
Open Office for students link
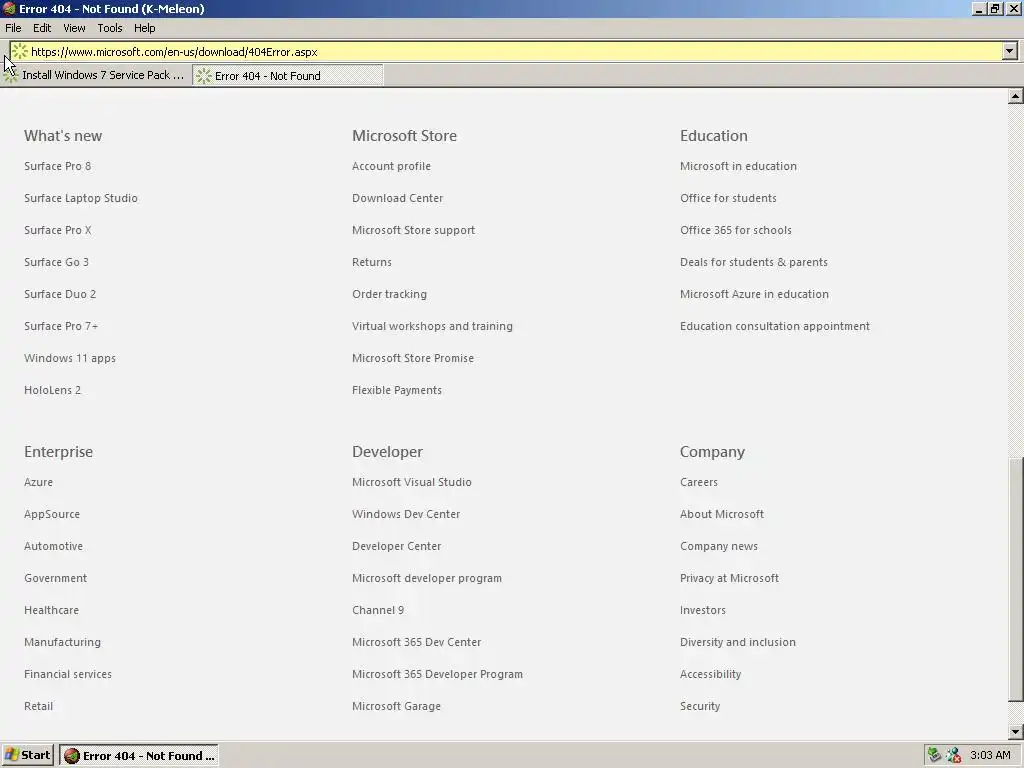click(x=728, y=198)
